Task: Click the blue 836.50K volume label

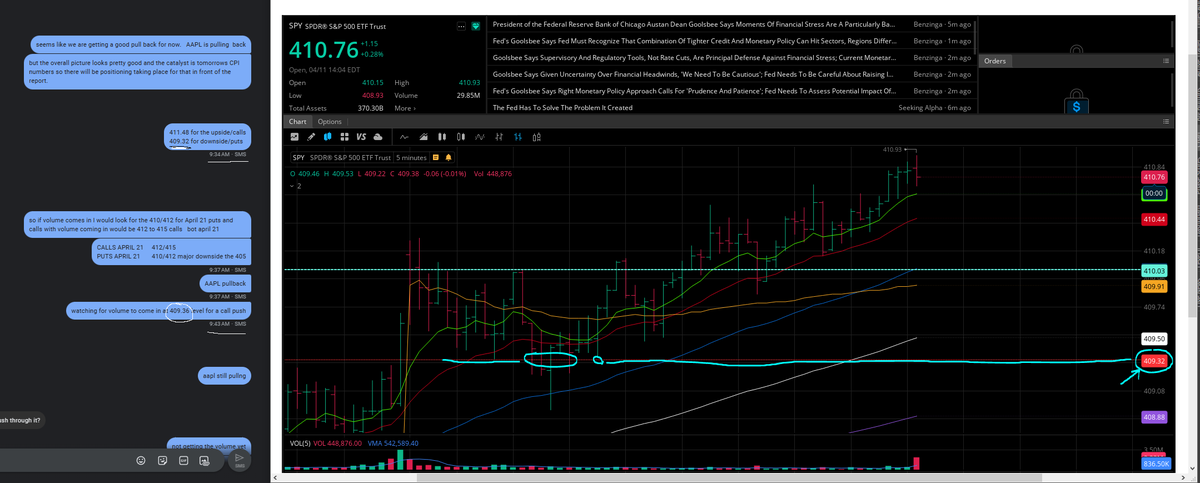Action: coord(1154,465)
